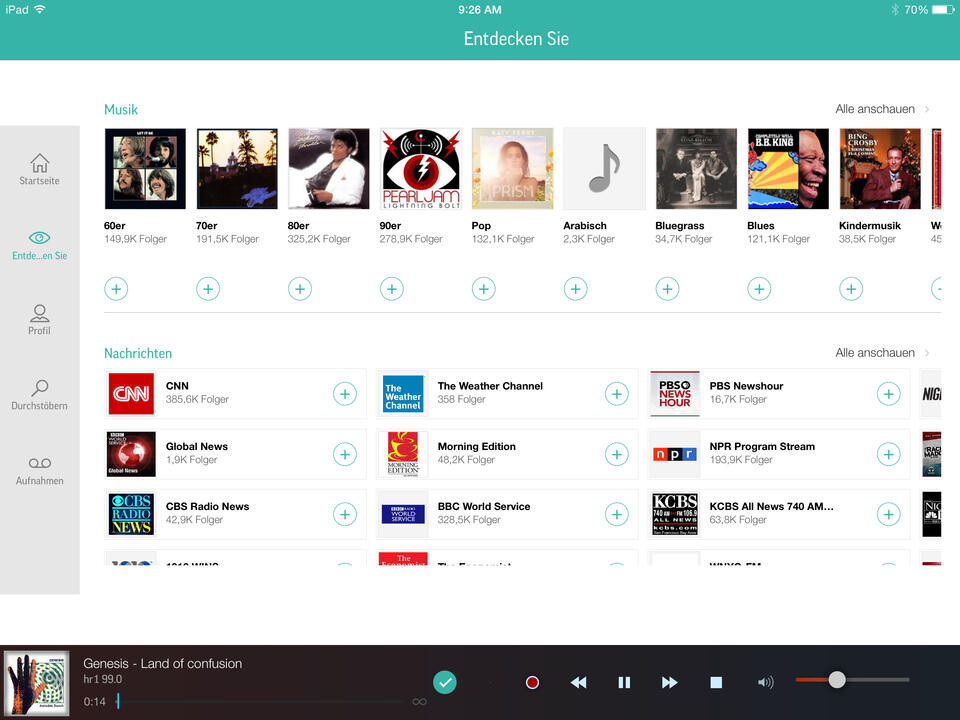Expand the Nachrichten section via its chevron
The height and width of the screenshot is (720, 960).
point(927,352)
